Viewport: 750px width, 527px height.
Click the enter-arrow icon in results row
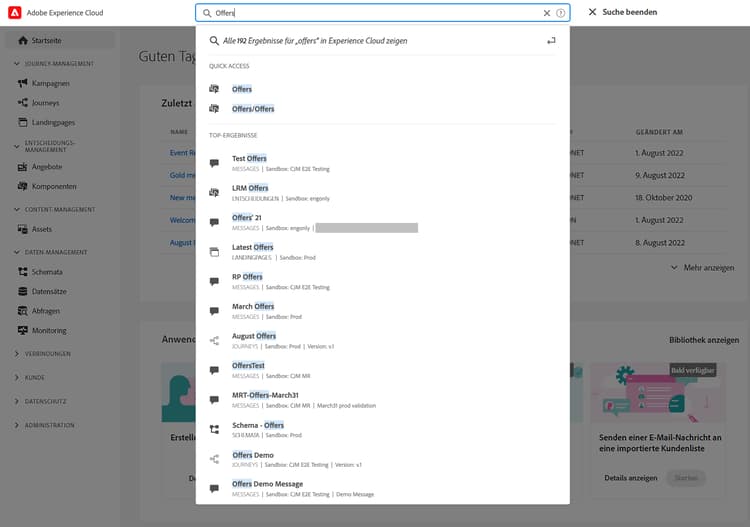[551, 41]
